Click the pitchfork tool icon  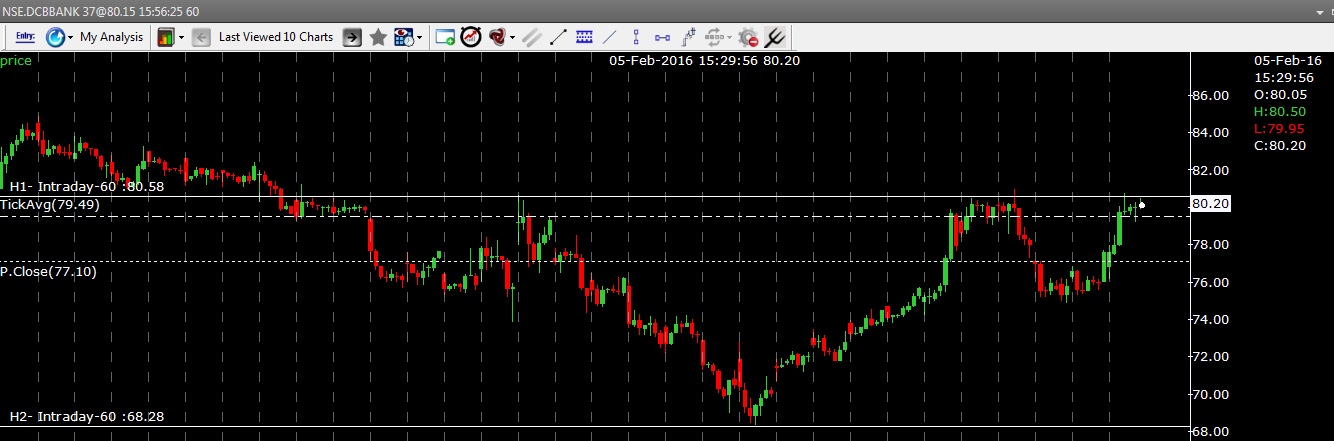[774, 37]
